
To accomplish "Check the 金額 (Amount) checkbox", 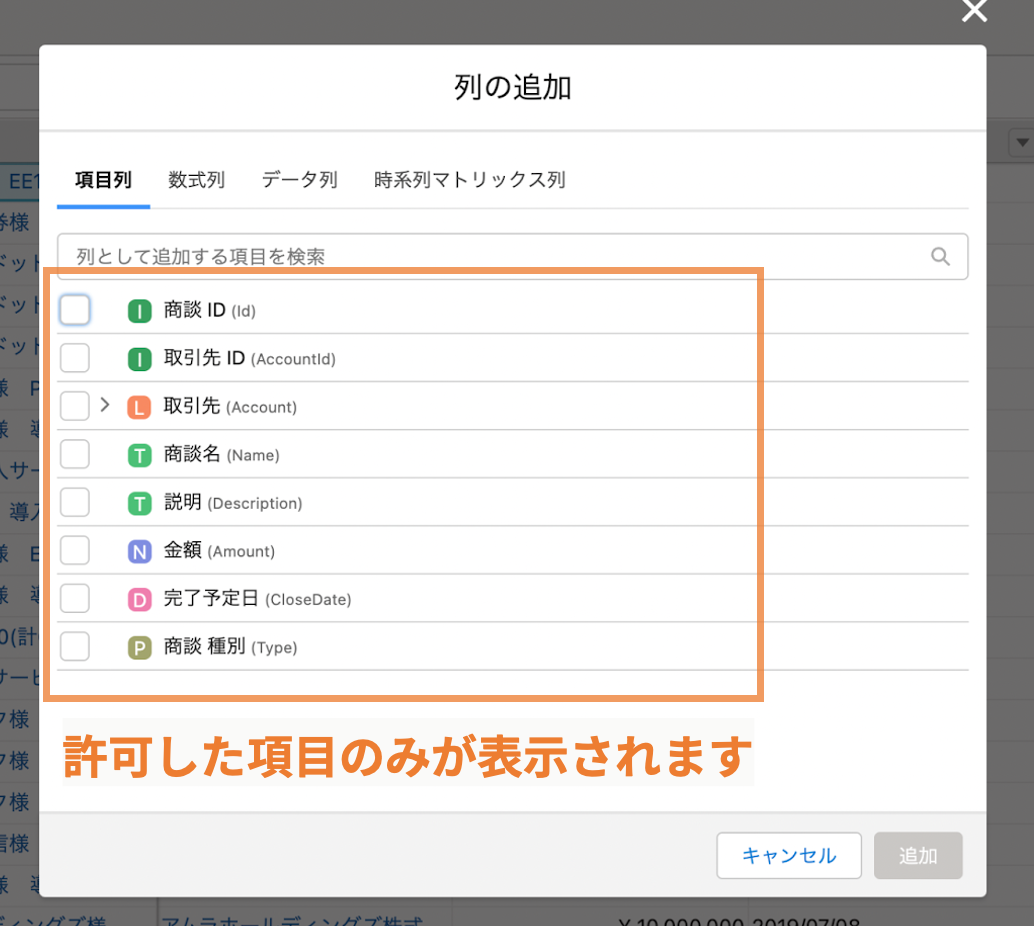I will click(x=75, y=551).
